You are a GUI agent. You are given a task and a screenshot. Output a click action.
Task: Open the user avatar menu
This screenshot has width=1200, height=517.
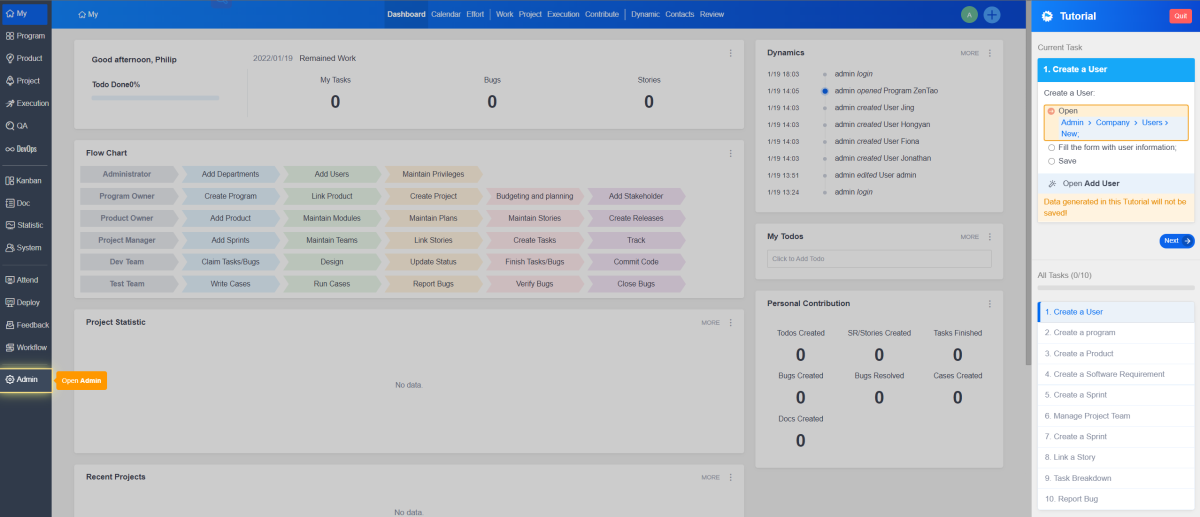click(x=968, y=15)
